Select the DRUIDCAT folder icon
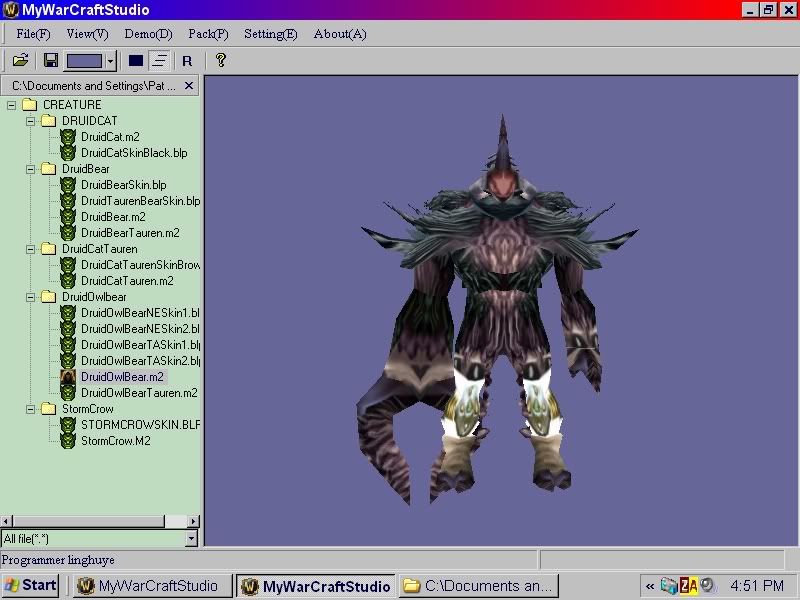The height and width of the screenshot is (600, 800). point(48,120)
